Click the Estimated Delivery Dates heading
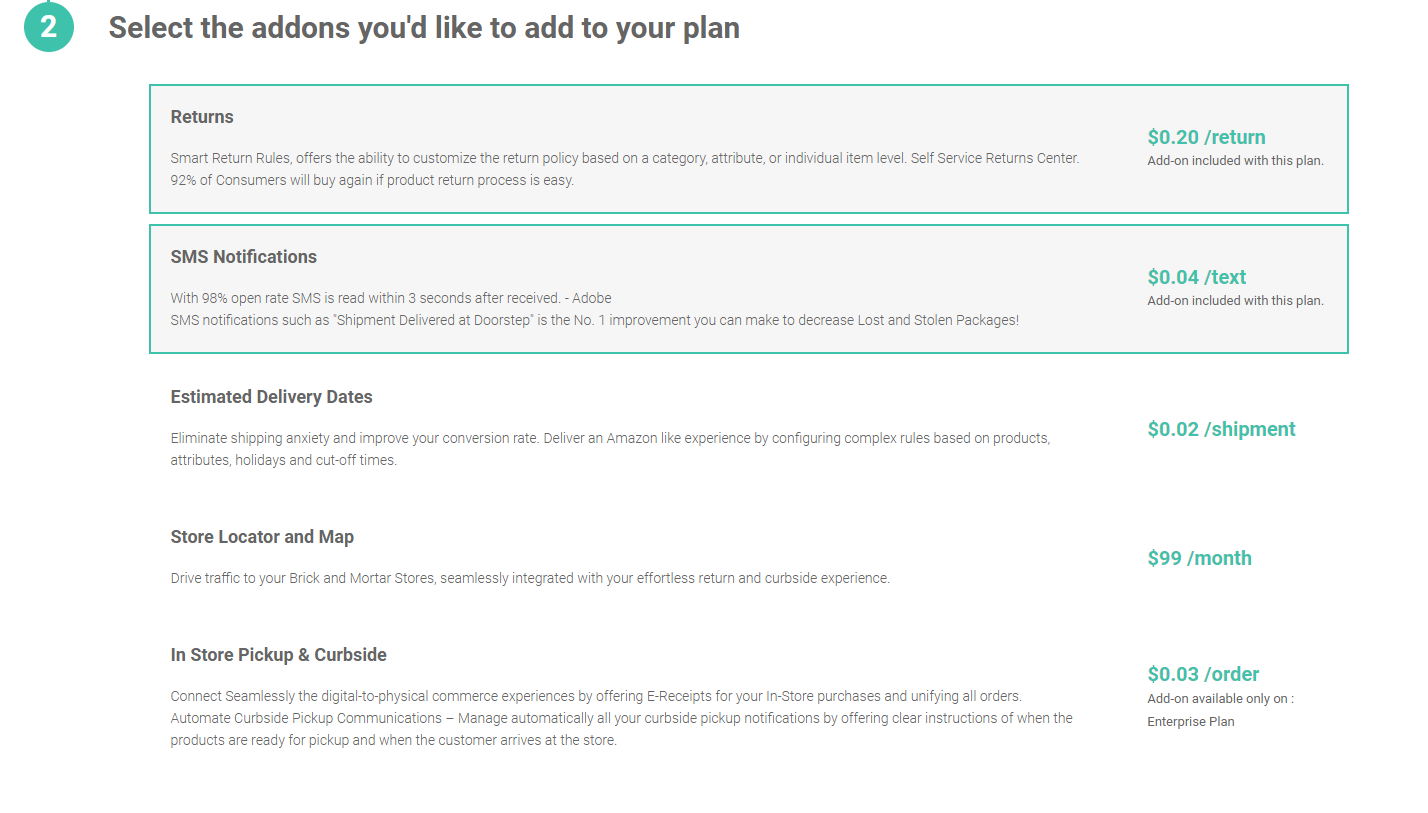The image size is (1428, 813). click(x=272, y=397)
